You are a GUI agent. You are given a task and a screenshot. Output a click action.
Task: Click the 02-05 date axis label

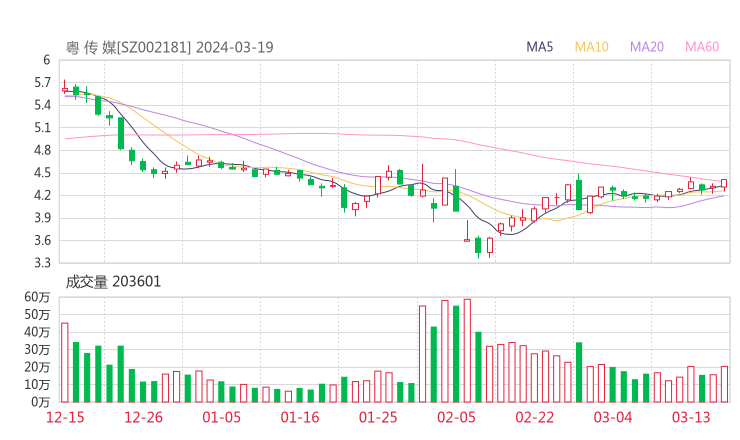456,417
